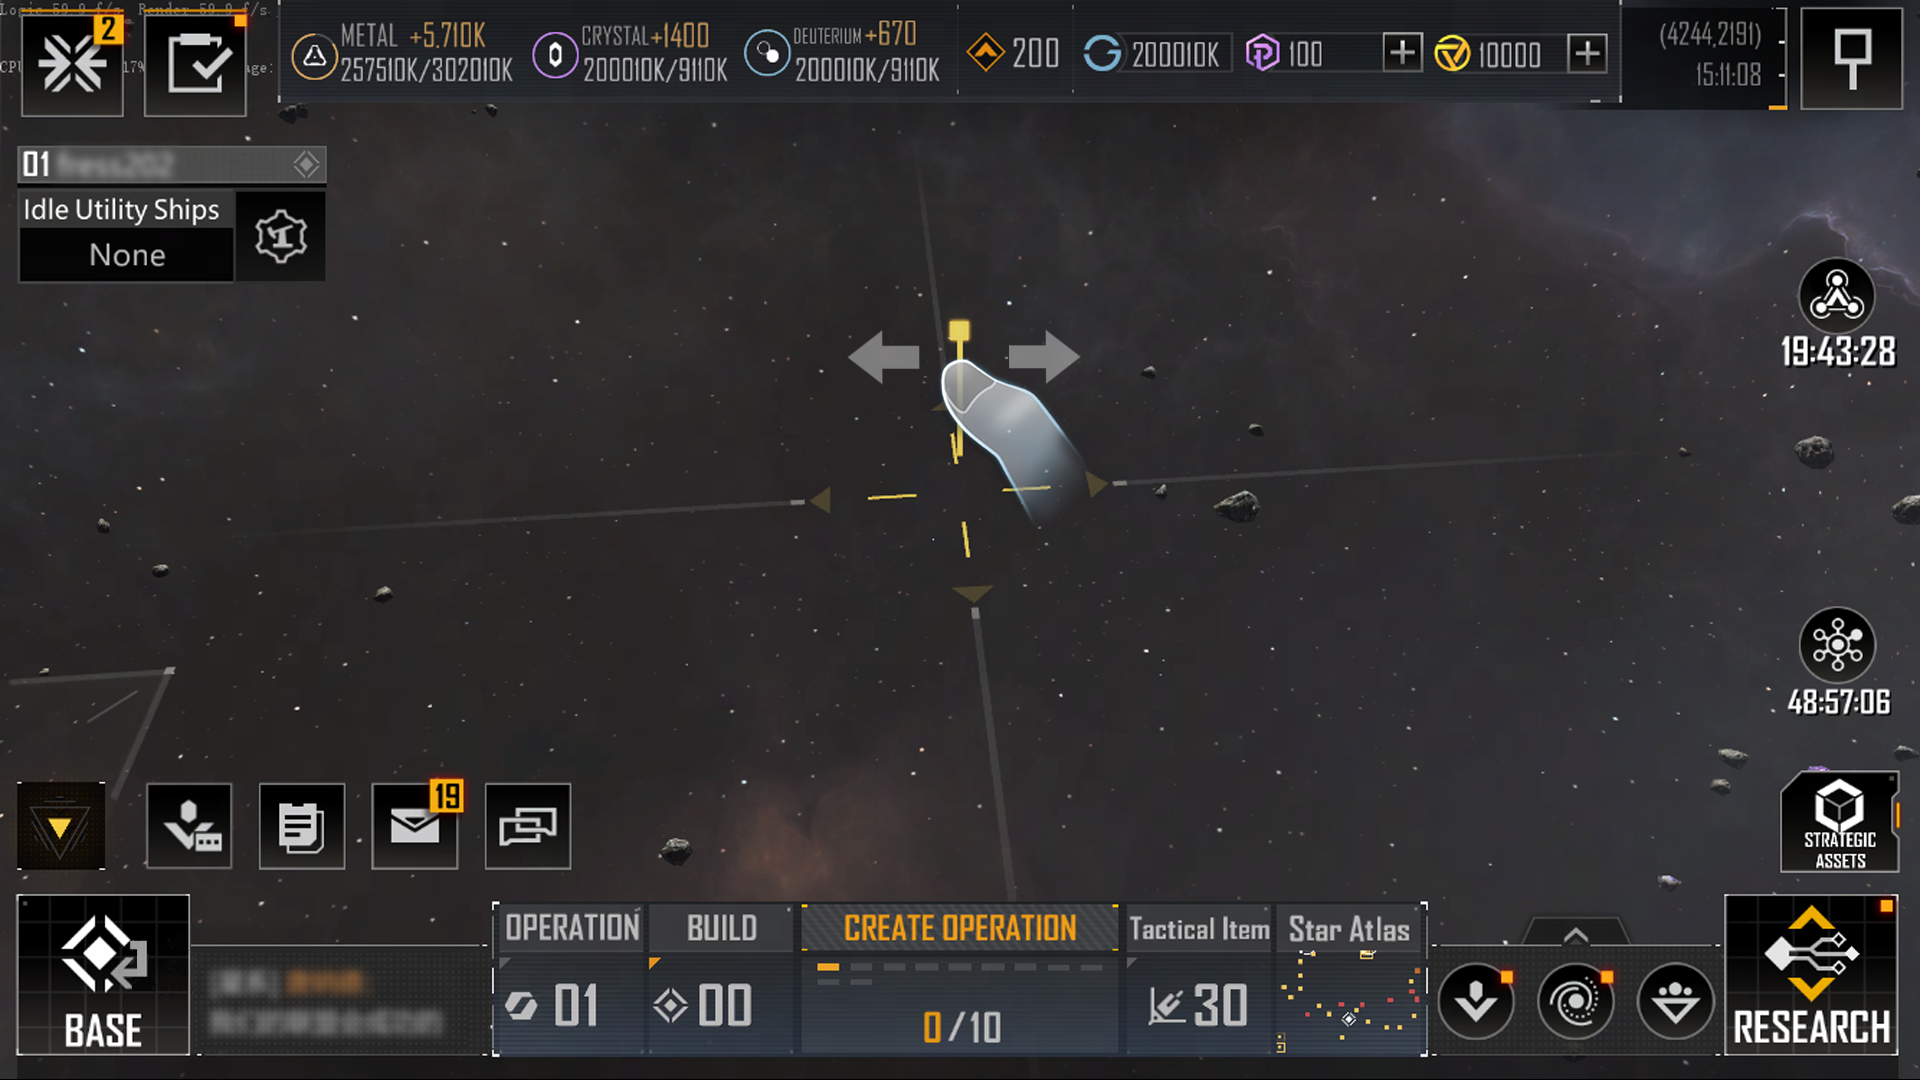
Task: Open the crossed-arrows alert icon with 2 badge
Action: pos(72,64)
